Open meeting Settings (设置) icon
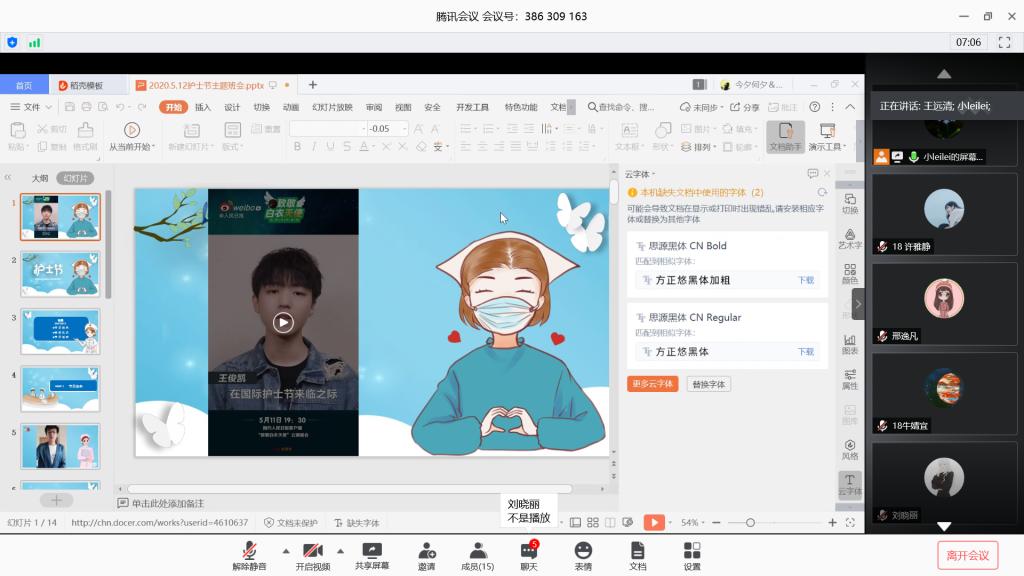 click(692, 551)
